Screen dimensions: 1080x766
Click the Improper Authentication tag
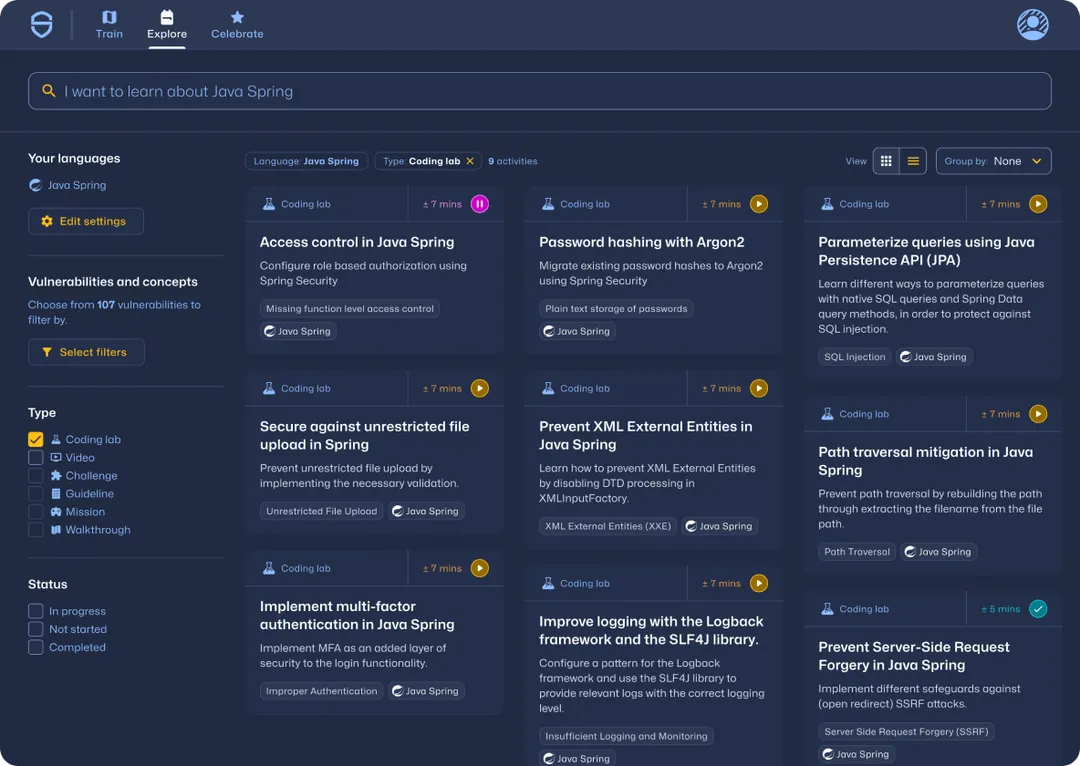(x=322, y=691)
